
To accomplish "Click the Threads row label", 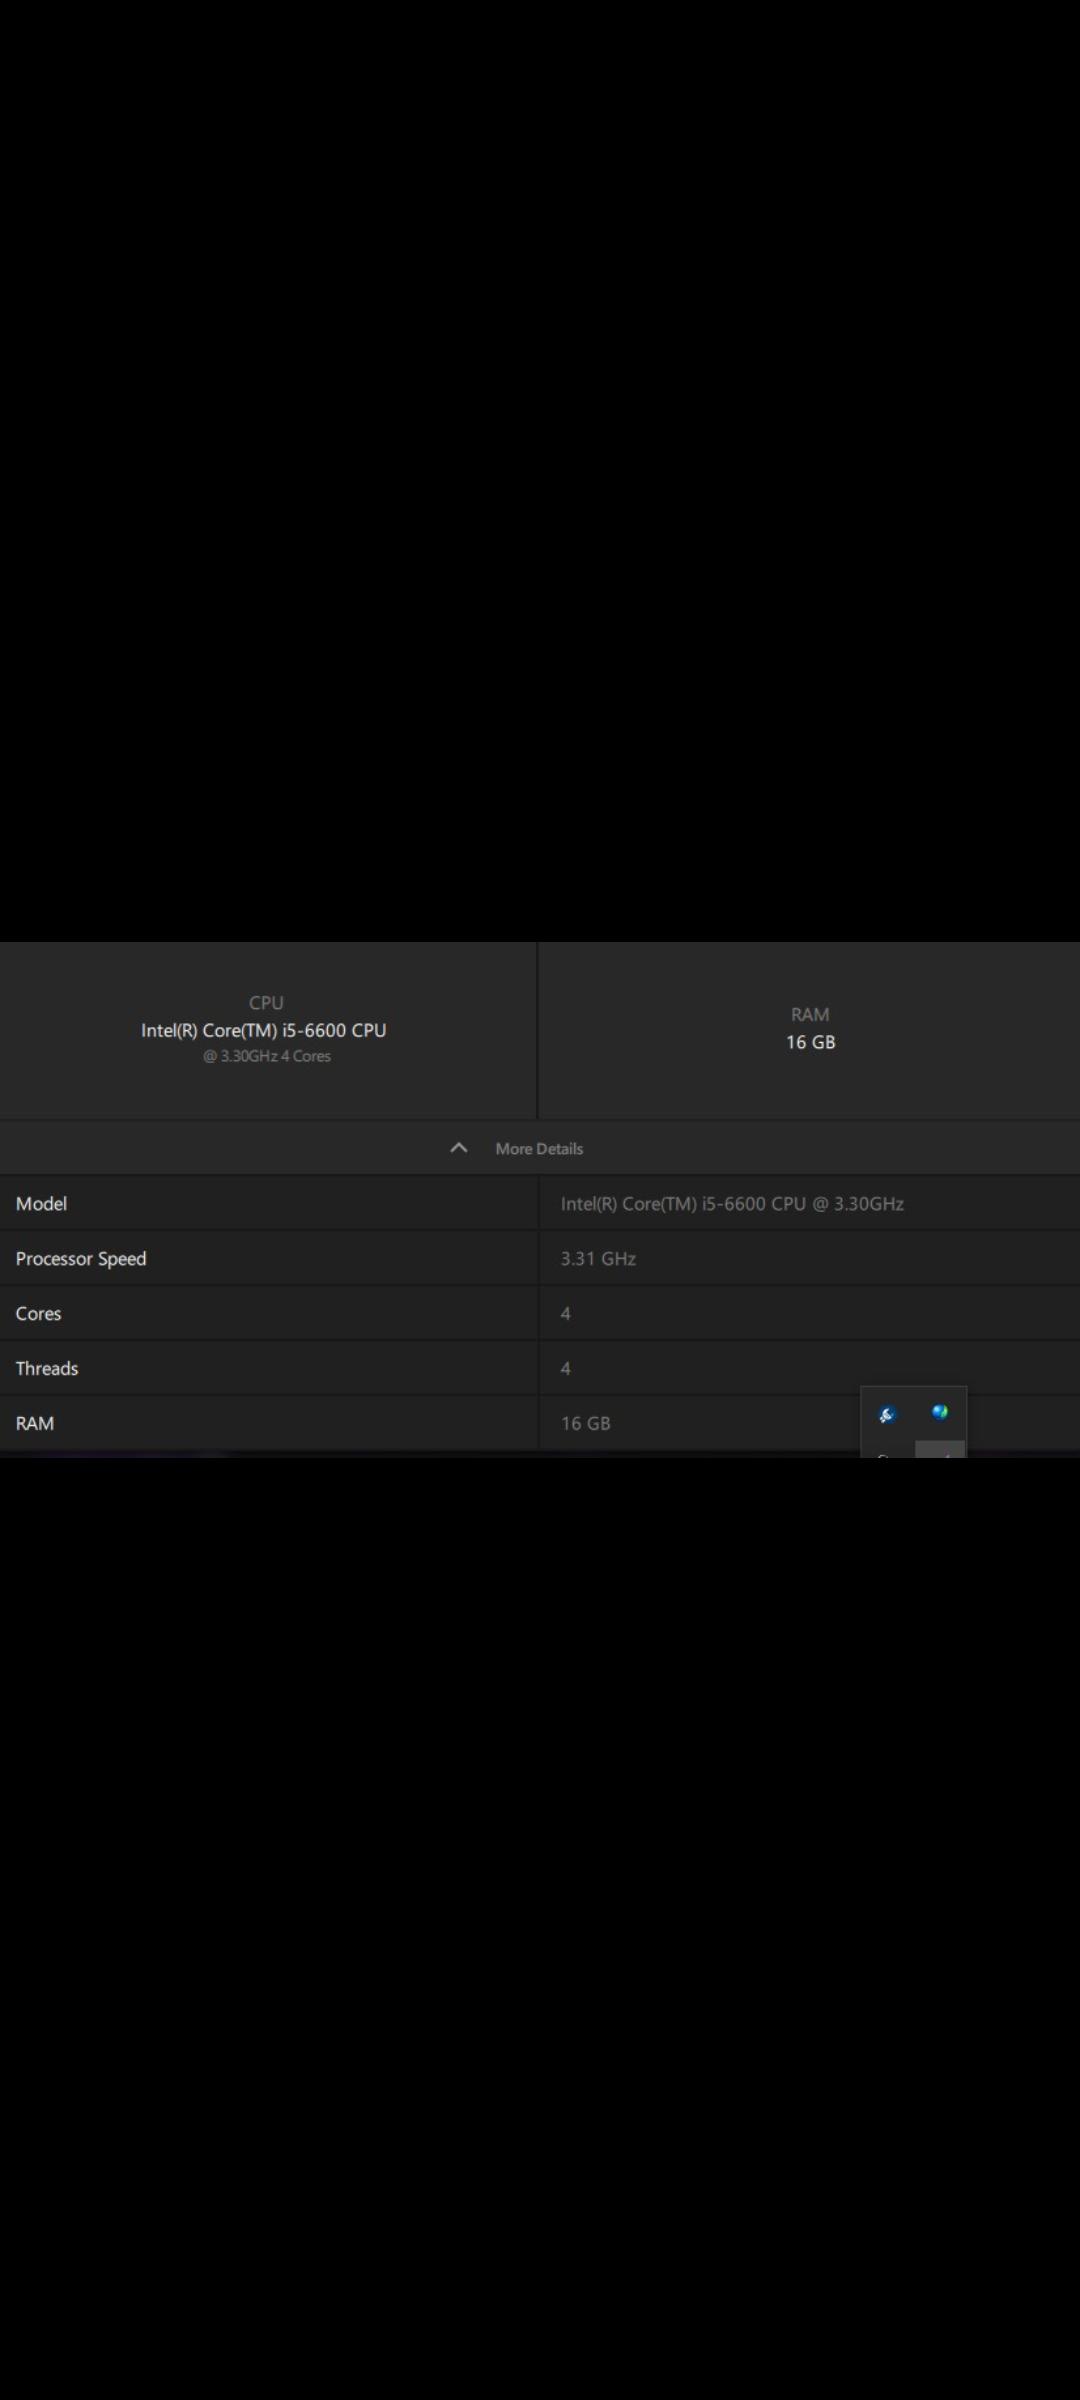I will (x=47, y=1368).
